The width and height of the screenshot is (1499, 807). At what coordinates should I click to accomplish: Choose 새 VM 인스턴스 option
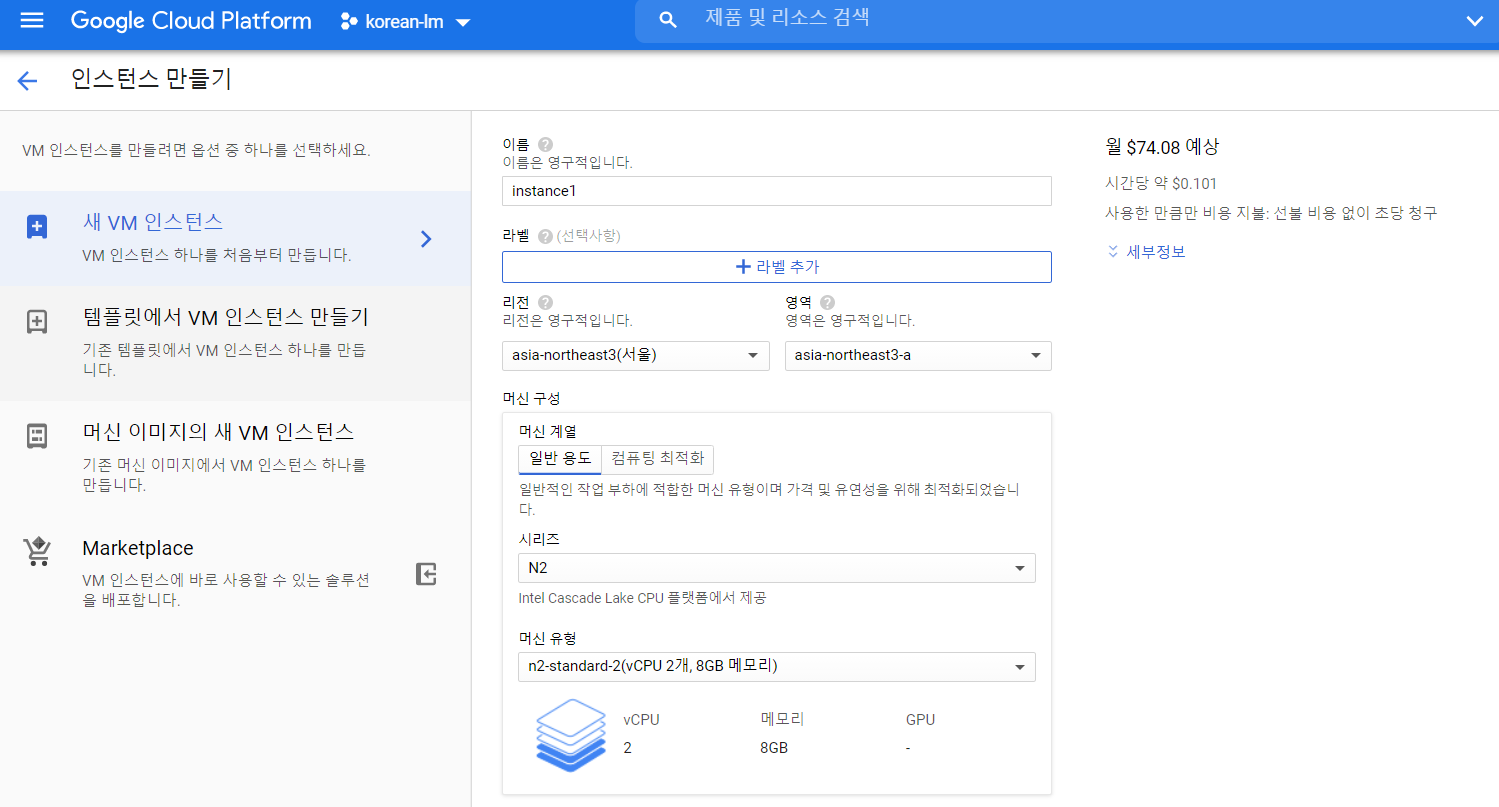tap(235, 238)
